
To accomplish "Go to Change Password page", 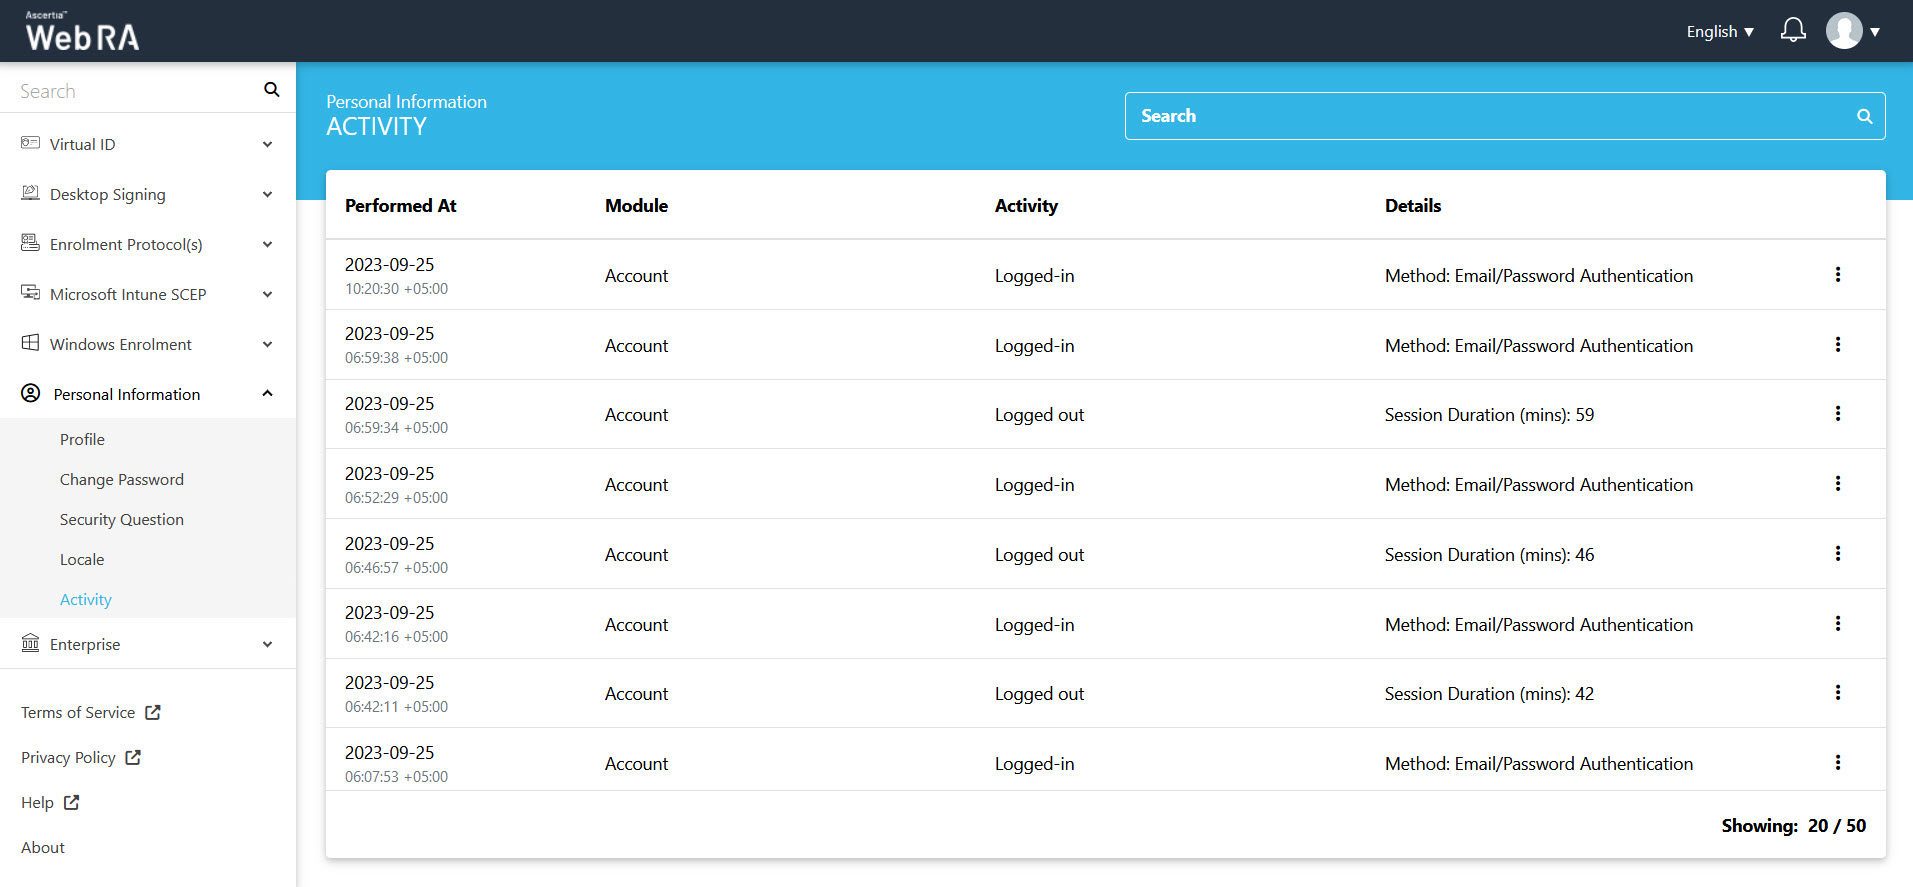I will pos(122,479).
